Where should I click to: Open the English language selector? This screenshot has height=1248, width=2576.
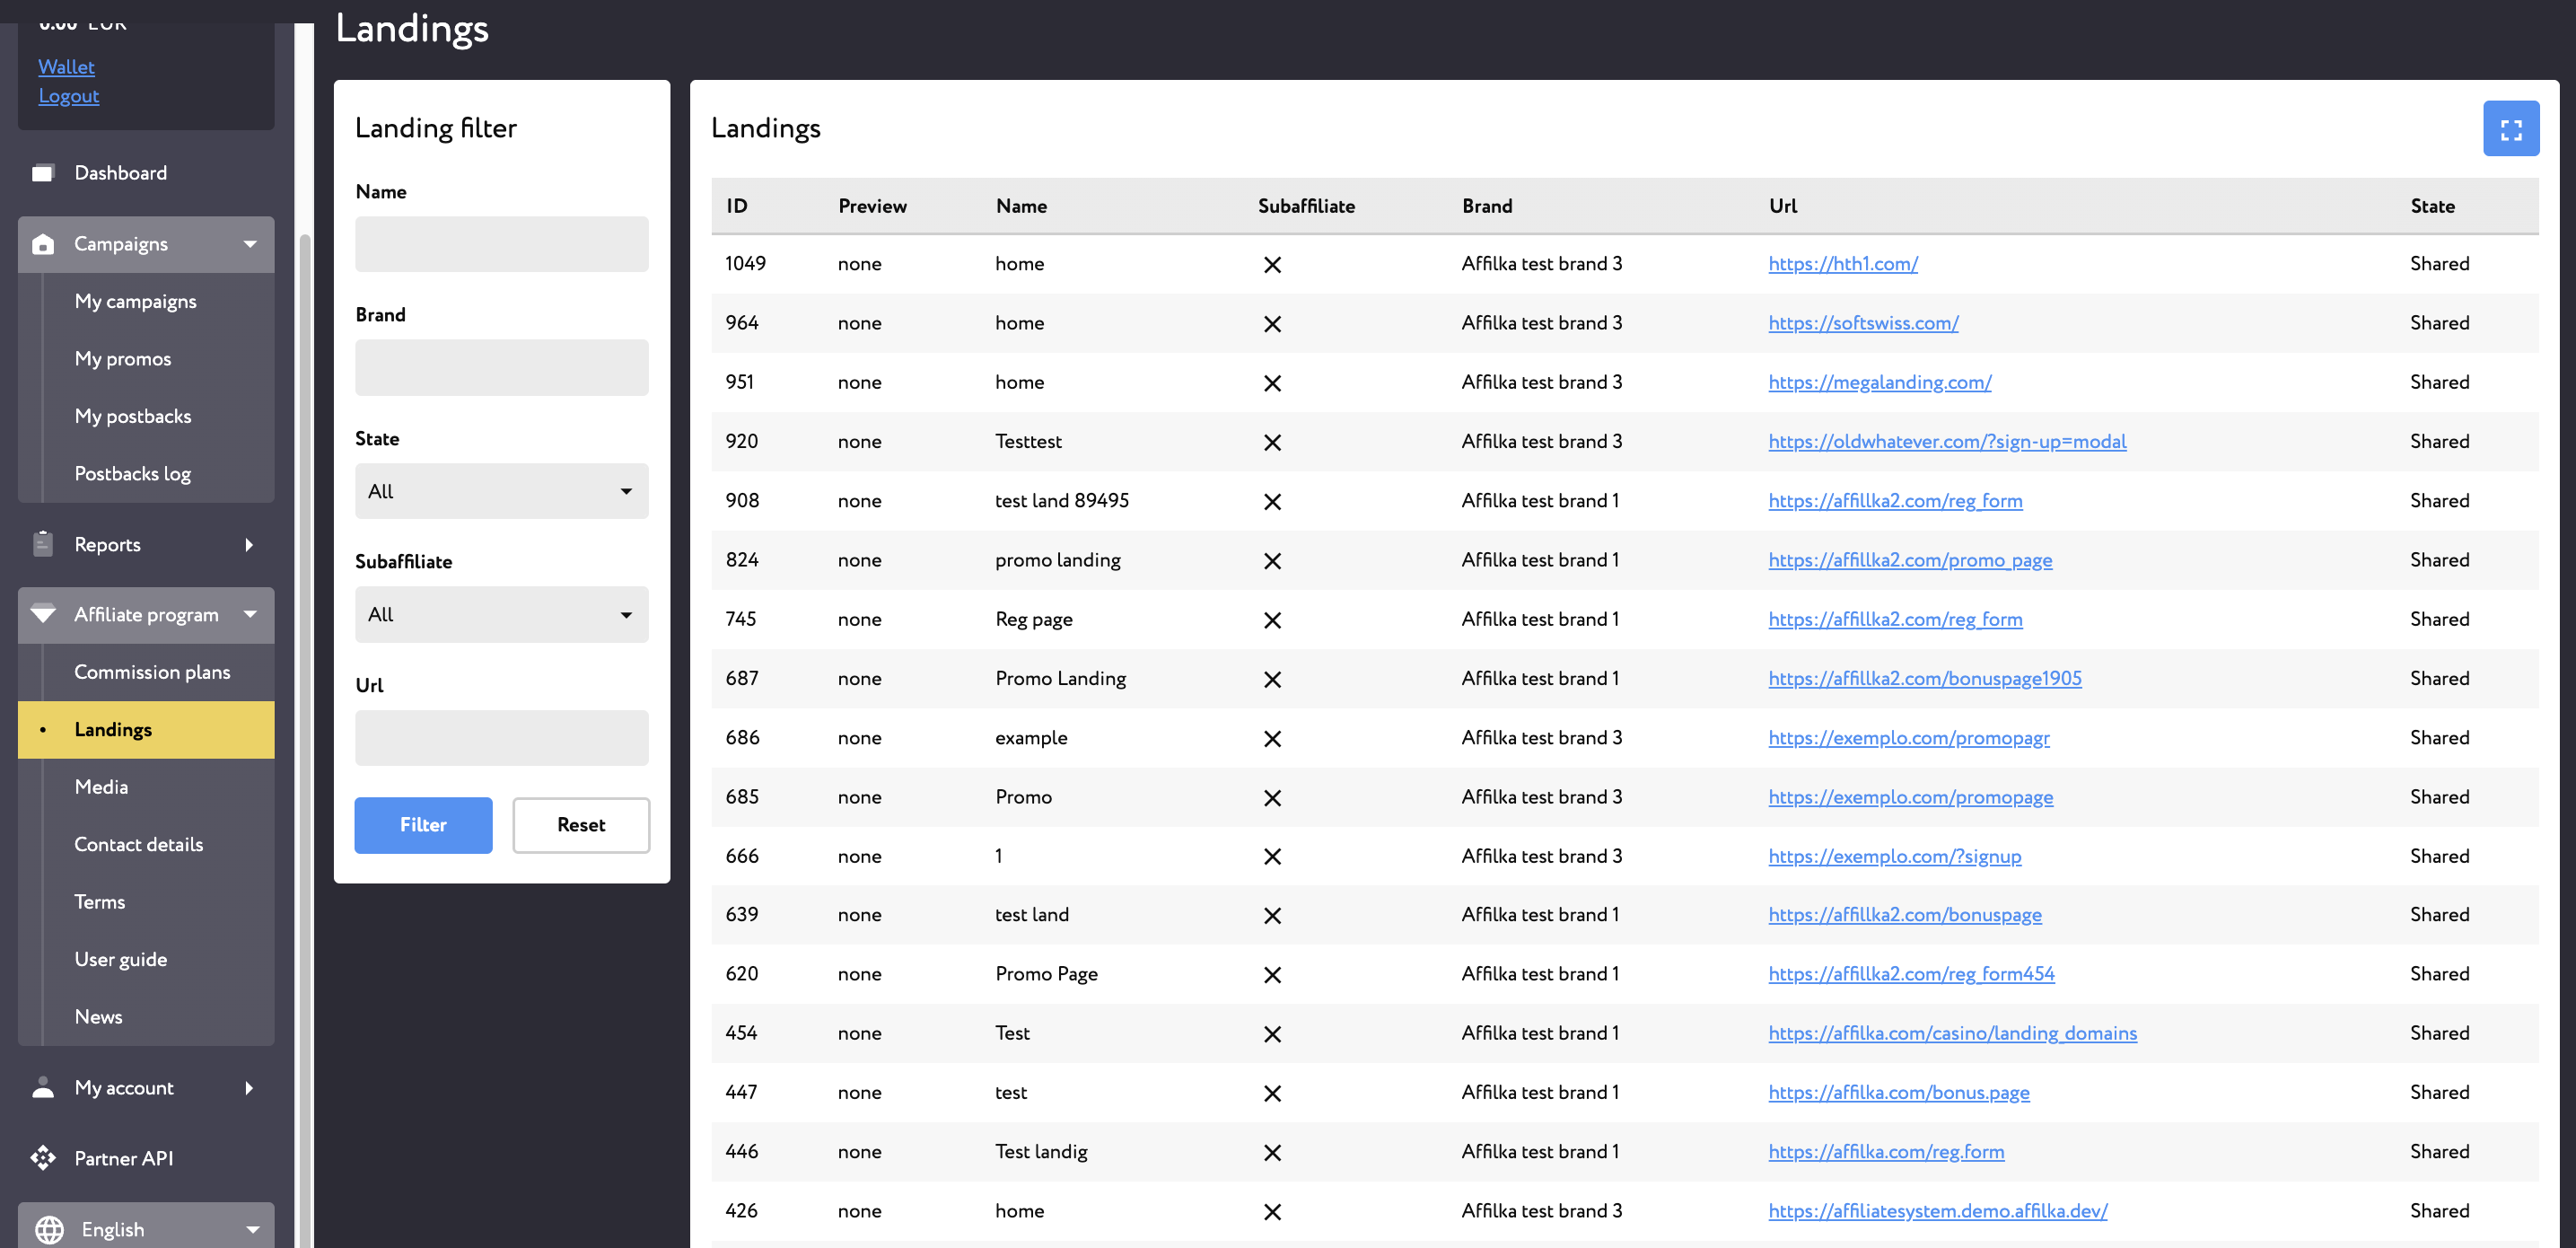tap(146, 1228)
